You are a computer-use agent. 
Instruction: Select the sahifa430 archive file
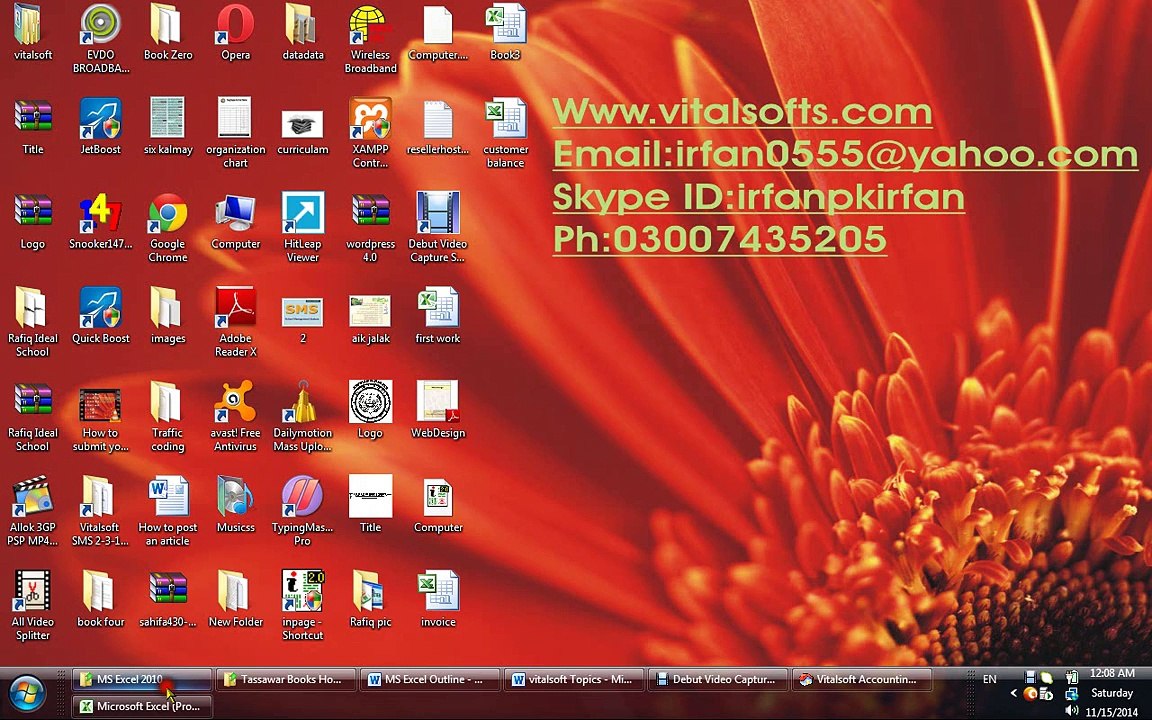coord(168,600)
